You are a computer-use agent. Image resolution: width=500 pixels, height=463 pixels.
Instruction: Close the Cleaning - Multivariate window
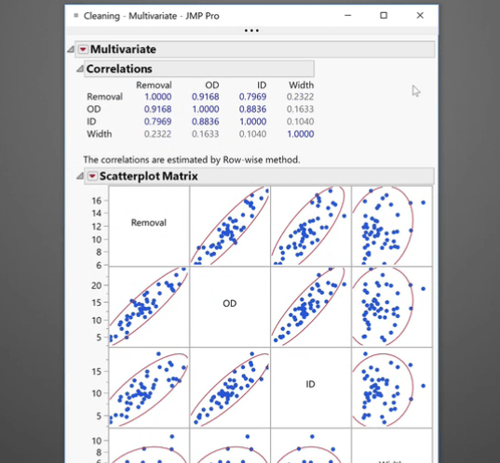[x=420, y=15]
